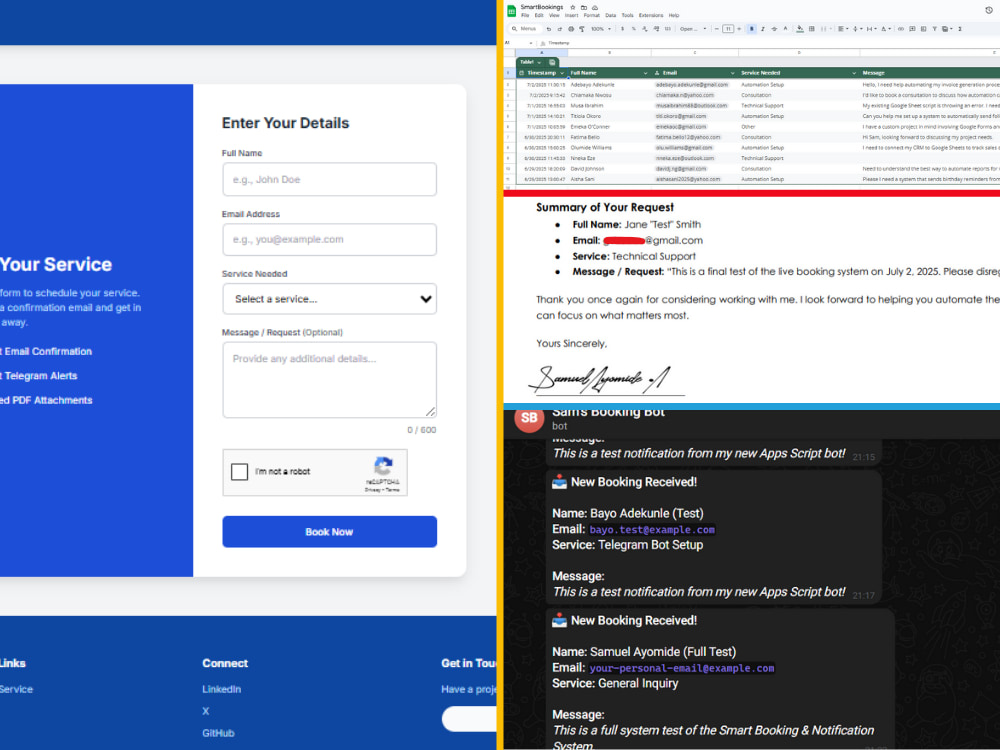Open the text wrapping dropdown
The image size is (1000, 750).
coord(871,29)
